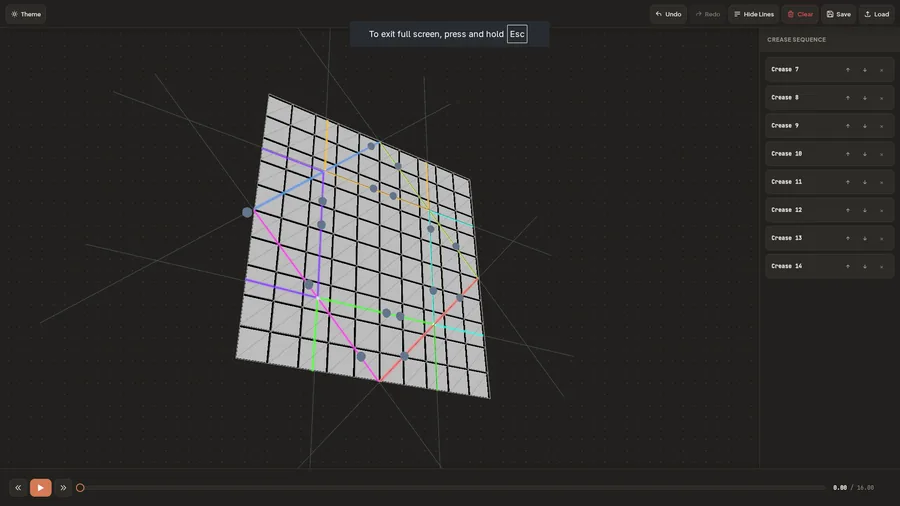Save the crease pattern
Image resolution: width=900 pixels, height=506 pixels.
[839, 14]
